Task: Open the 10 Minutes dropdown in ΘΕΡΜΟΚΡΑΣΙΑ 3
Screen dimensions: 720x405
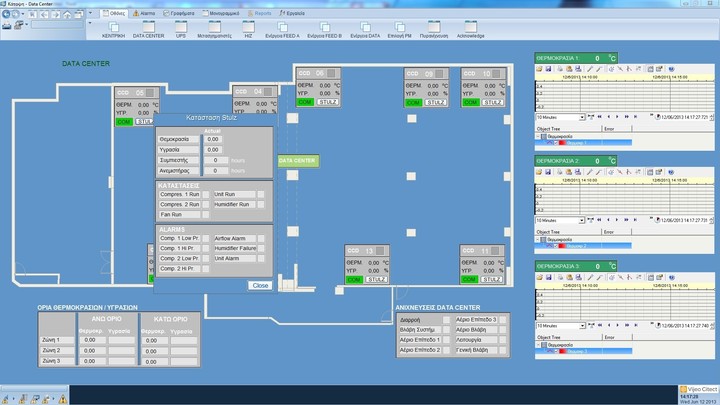Action: point(553,325)
